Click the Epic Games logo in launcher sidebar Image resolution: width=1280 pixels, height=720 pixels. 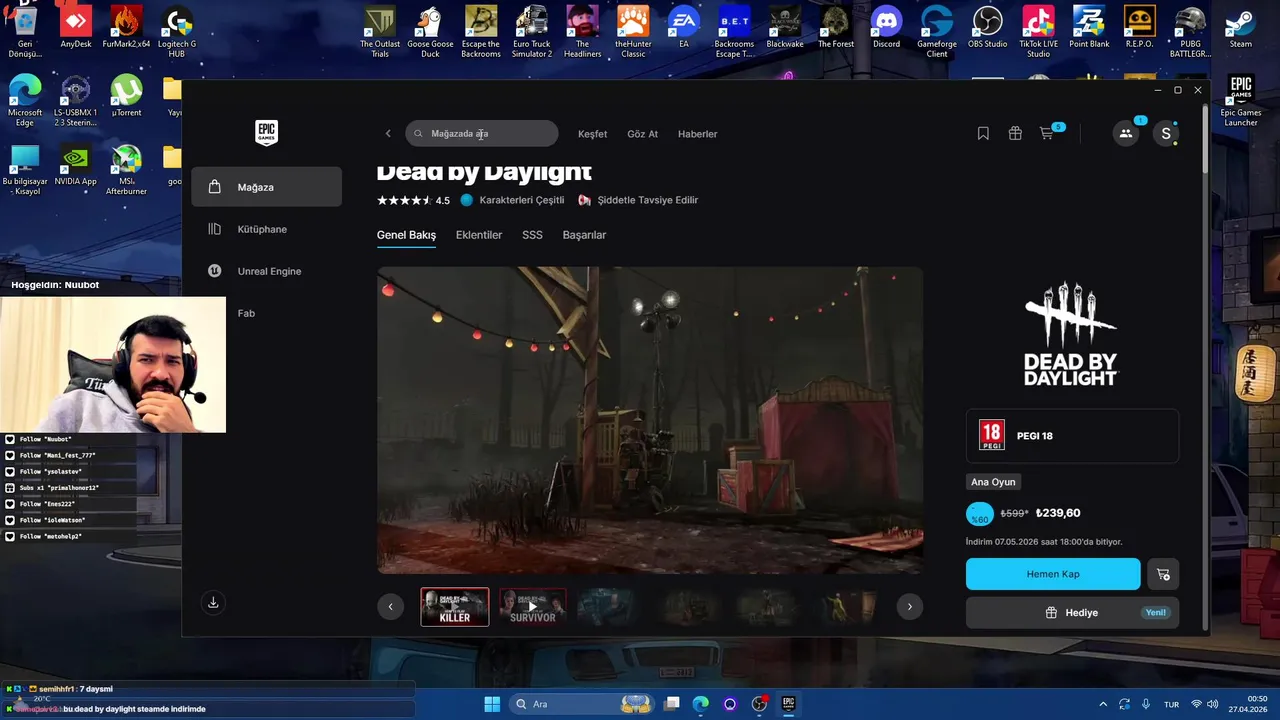(x=266, y=133)
